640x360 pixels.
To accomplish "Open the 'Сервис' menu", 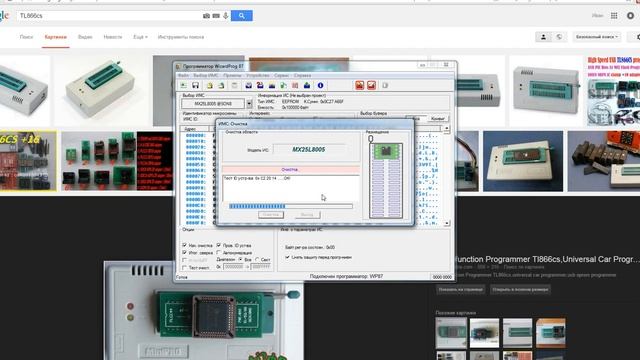I will pyautogui.click(x=281, y=76).
